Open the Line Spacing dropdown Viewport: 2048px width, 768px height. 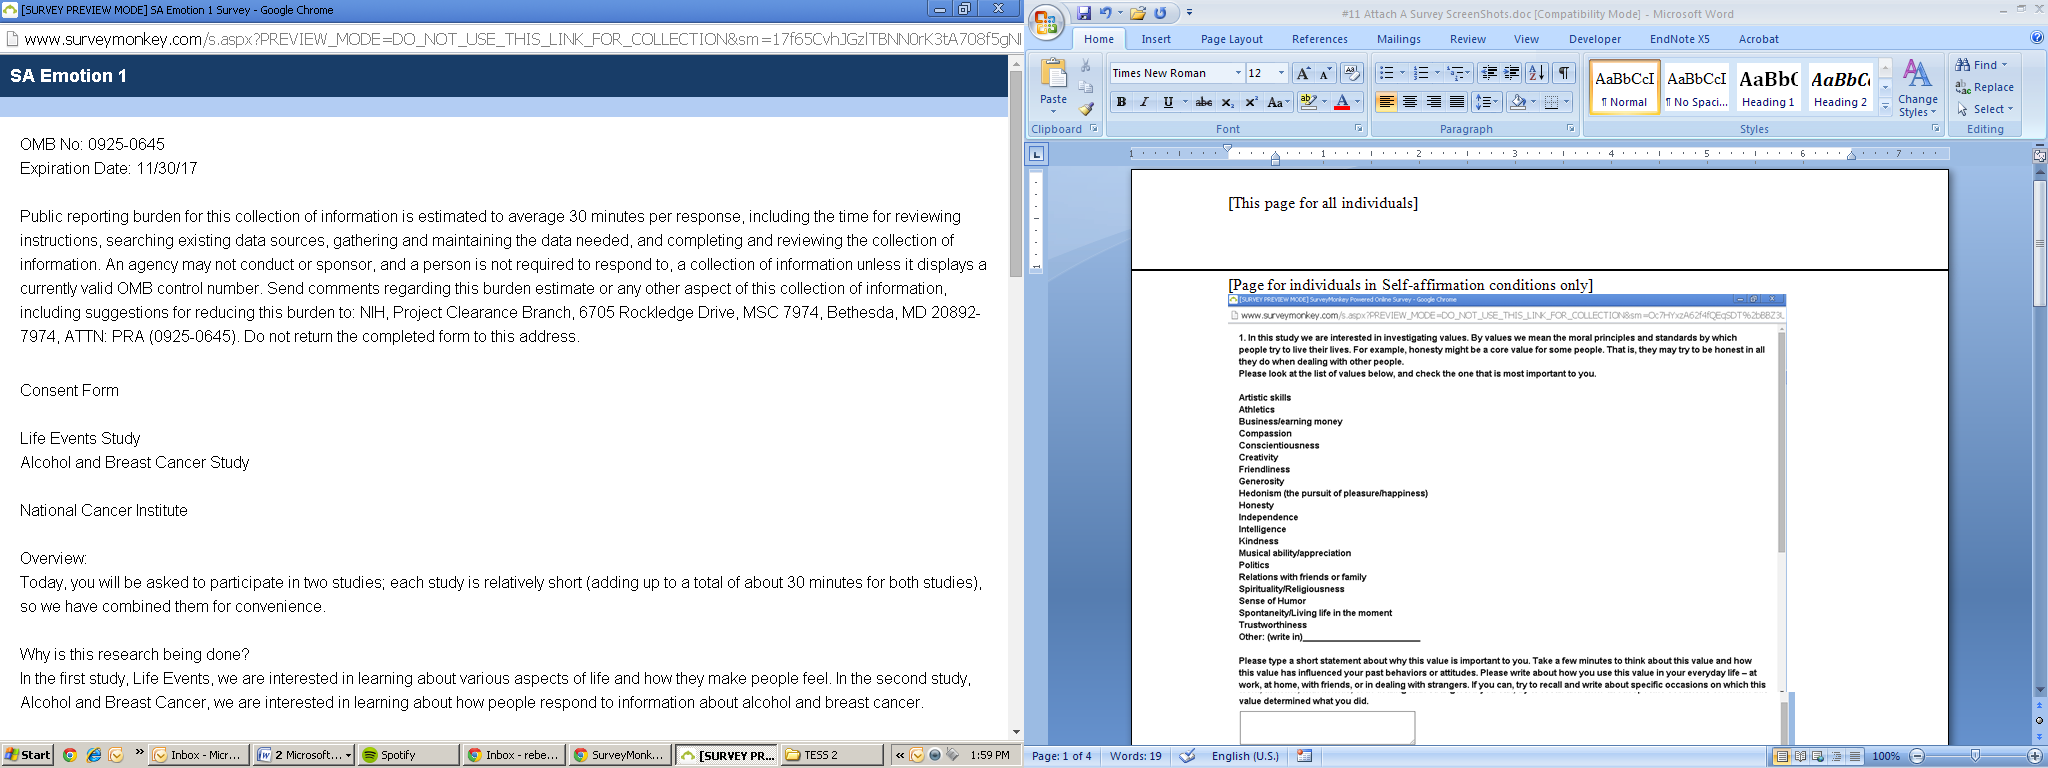(x=1486, y=102)
